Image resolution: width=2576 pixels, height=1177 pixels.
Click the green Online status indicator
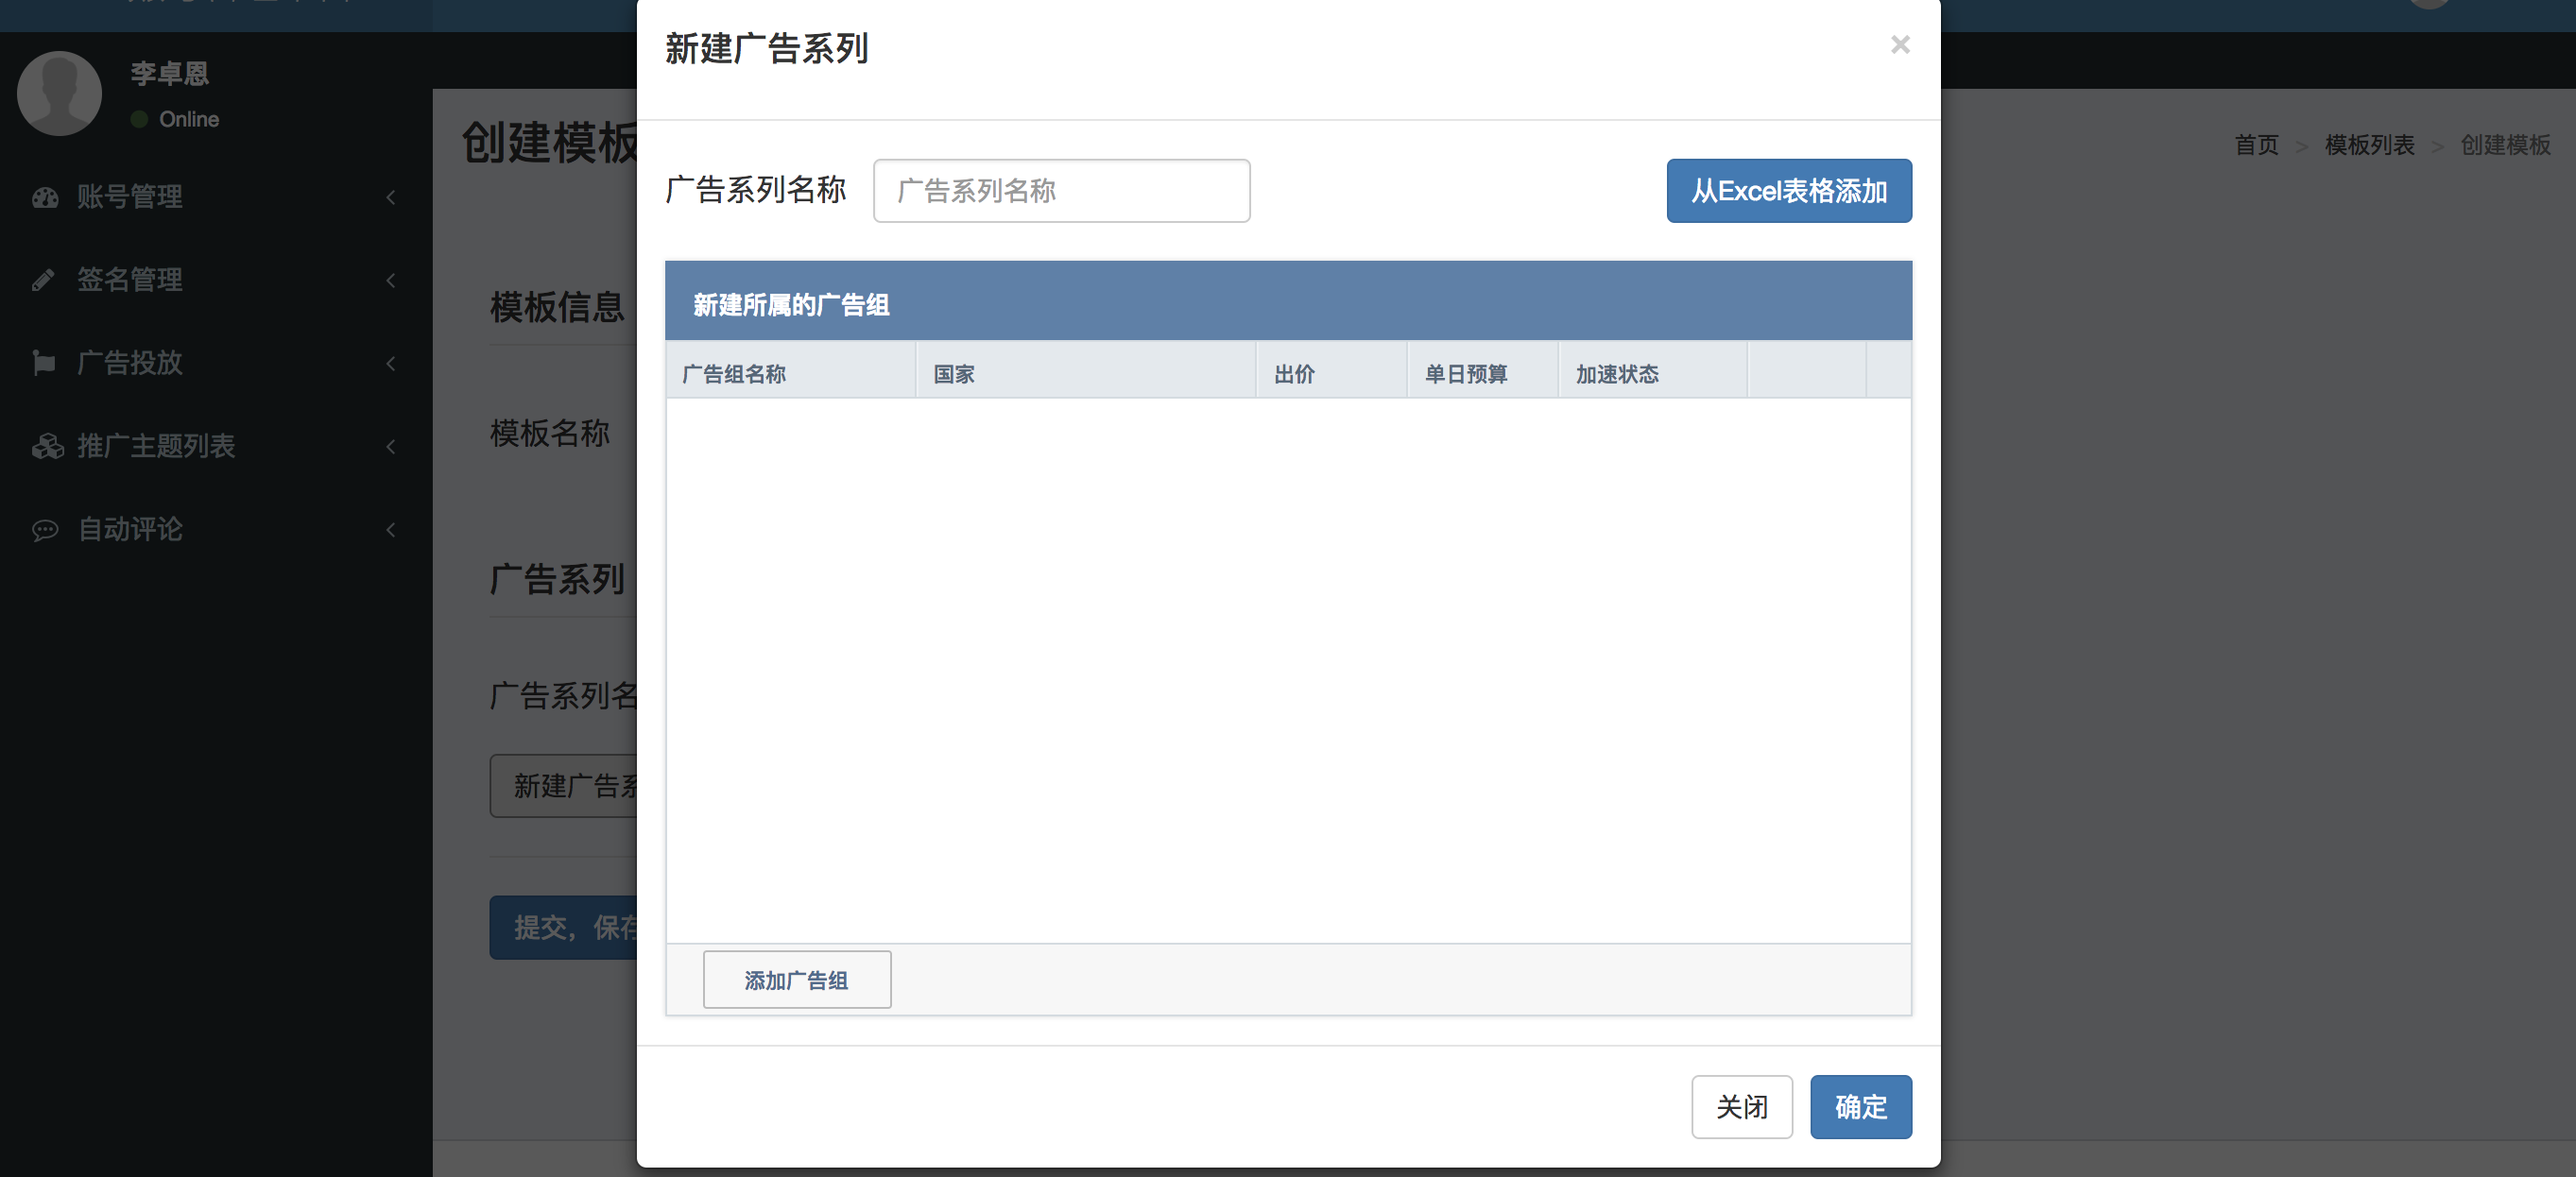pos(139,119)
